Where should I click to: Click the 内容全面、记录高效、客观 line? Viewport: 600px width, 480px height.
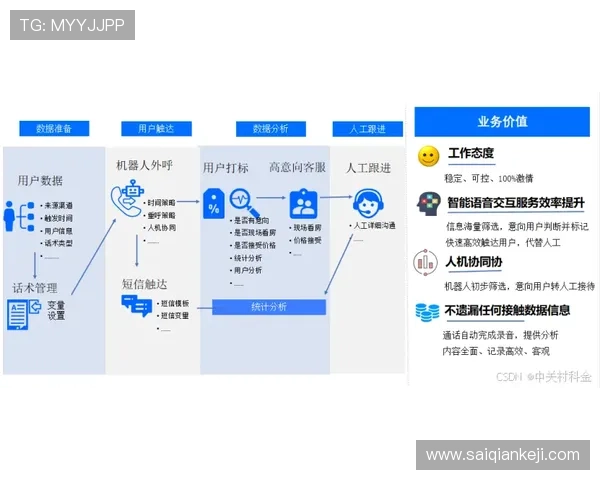tap(496, 351)
